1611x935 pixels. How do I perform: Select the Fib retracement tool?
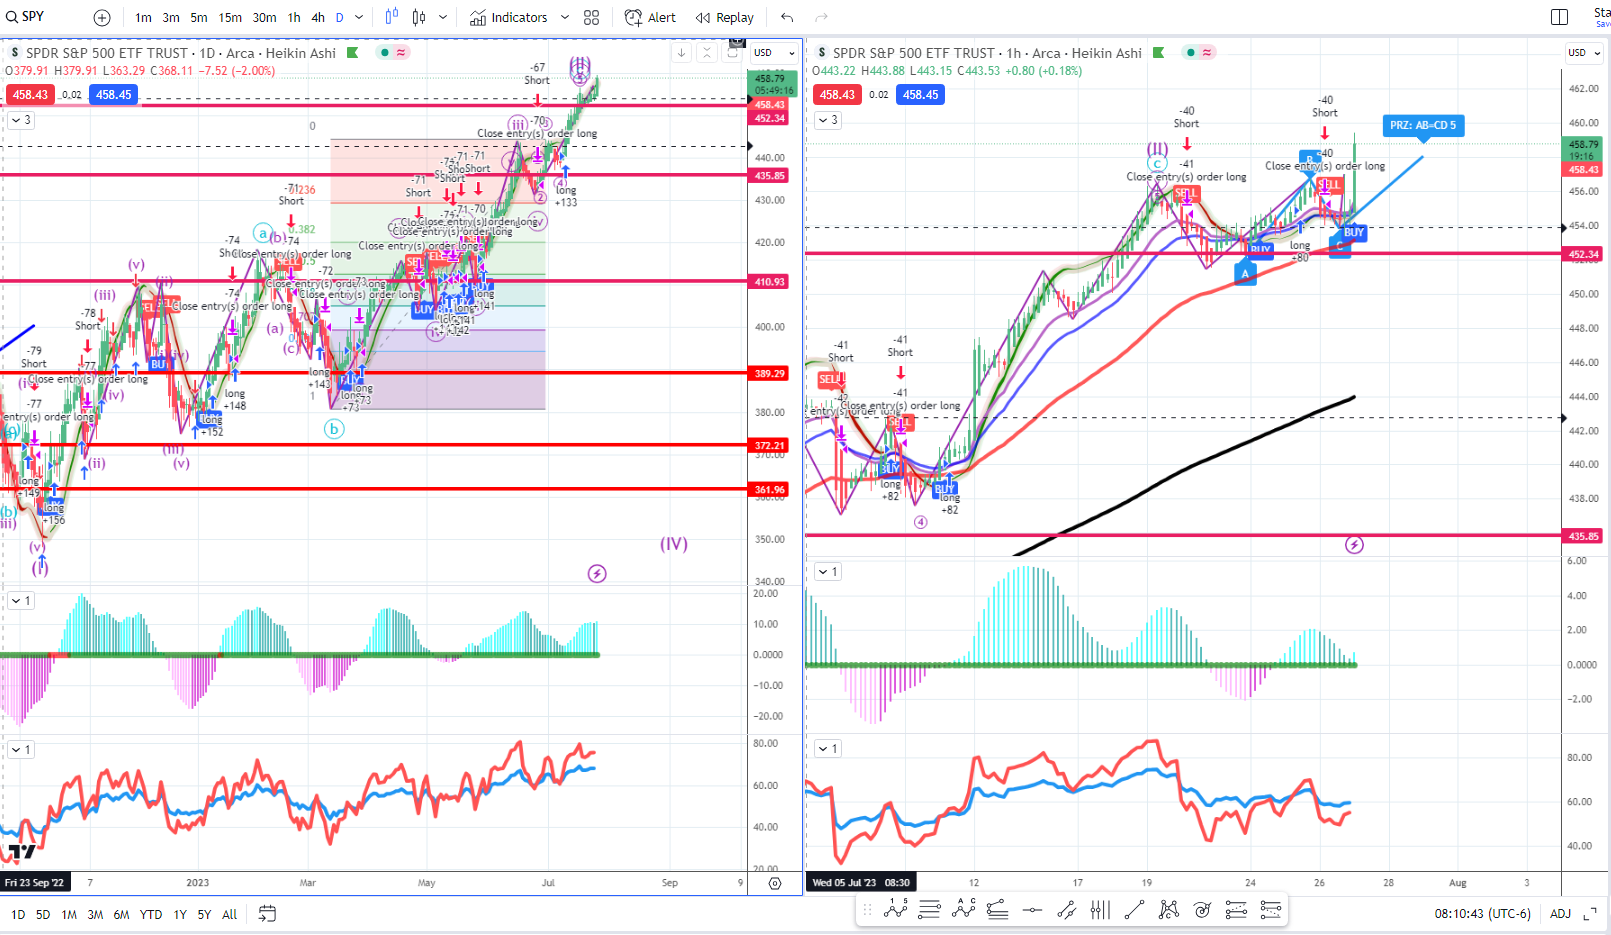[929, 909]
